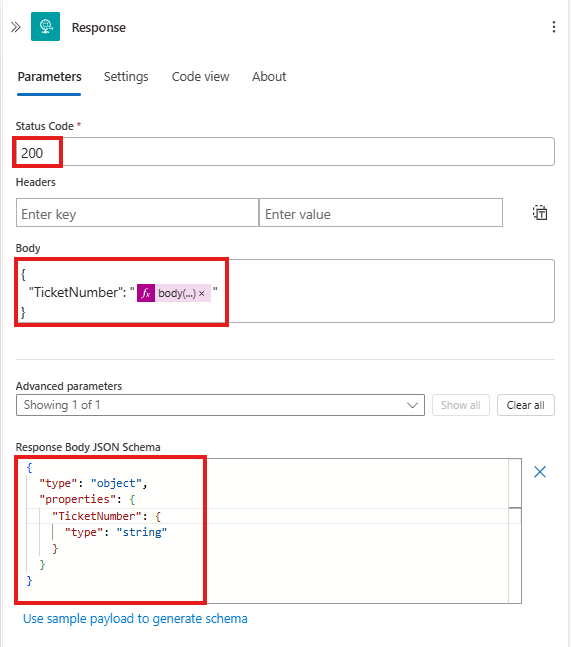The image size is (571, 647).
Task: Click the "type": "object" schema line
Action: point(93,483)
